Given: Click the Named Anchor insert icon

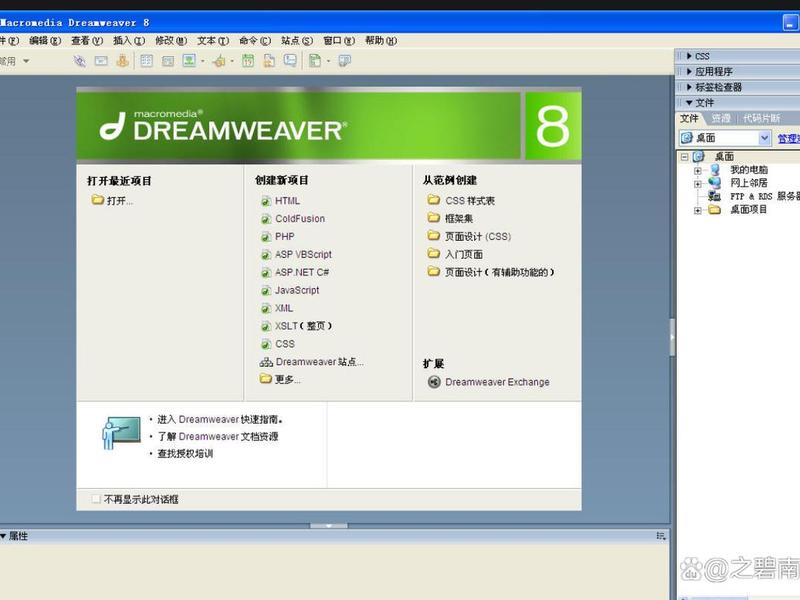Looking at the screenshot, I should coord(122,61).
